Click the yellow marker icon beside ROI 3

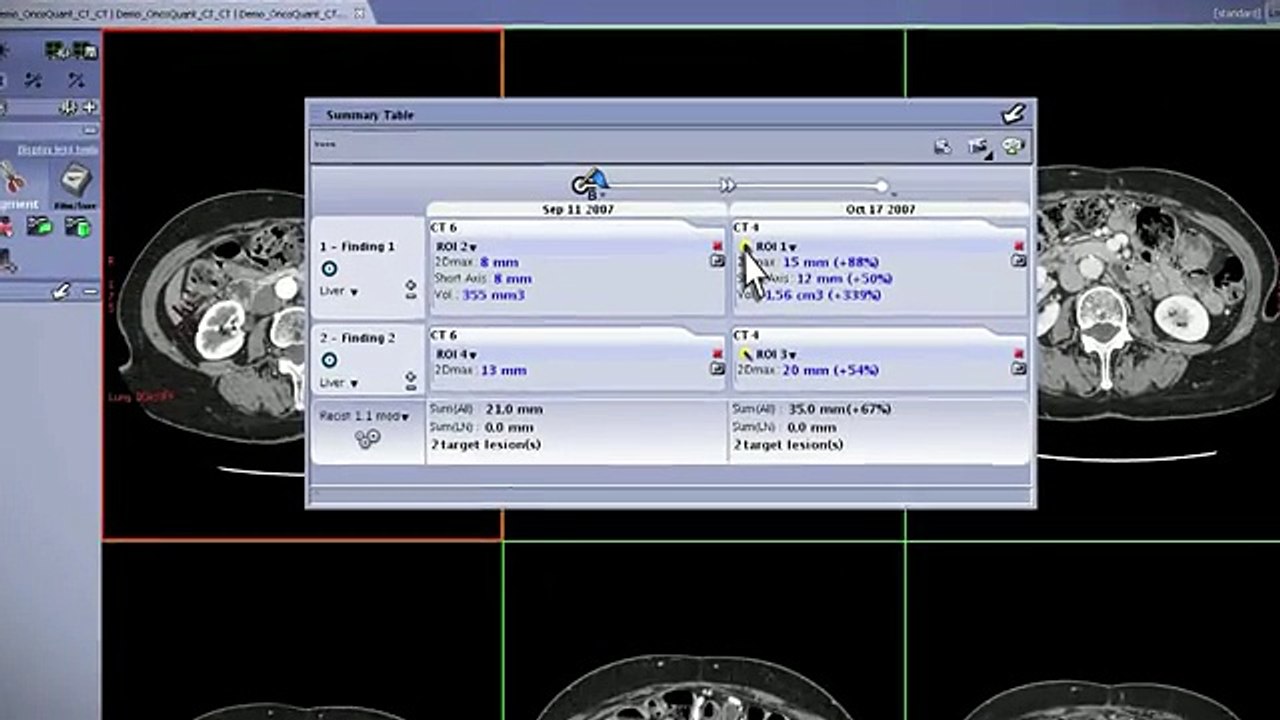click(x=744, y=354)
